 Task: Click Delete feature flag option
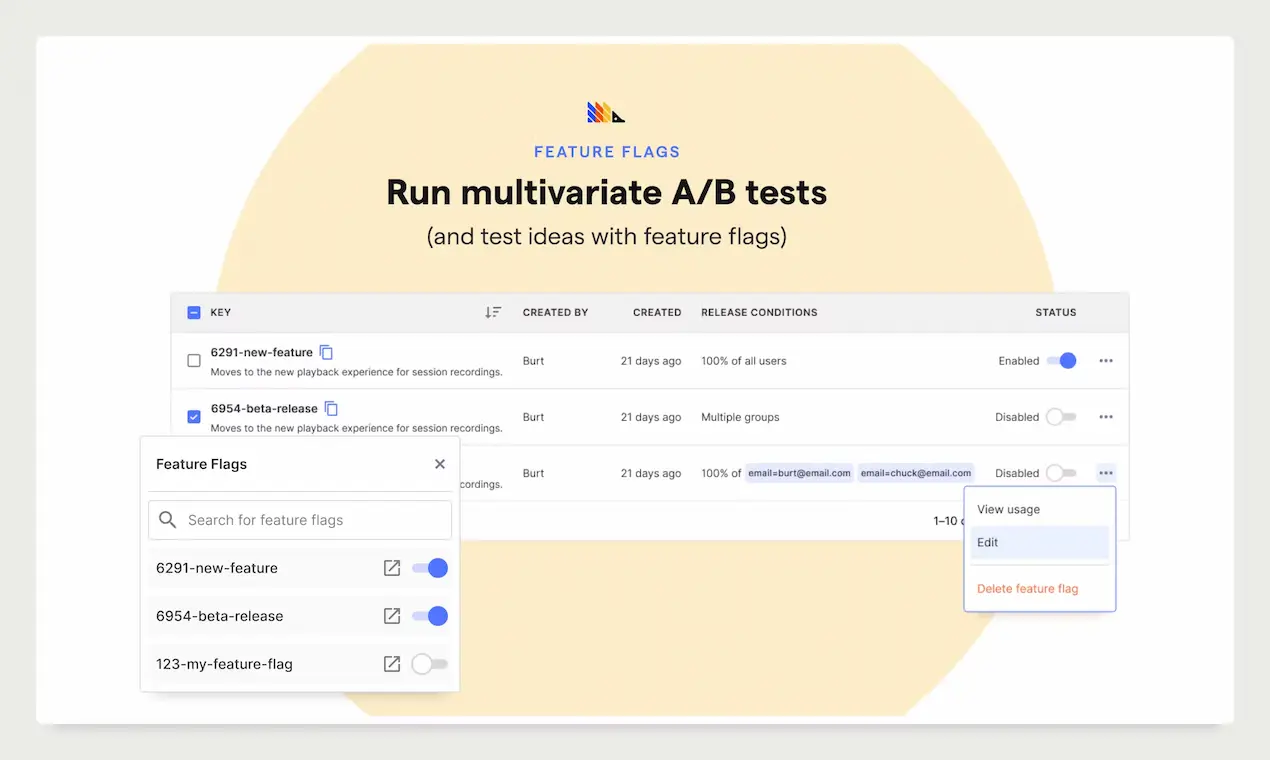1027,589
